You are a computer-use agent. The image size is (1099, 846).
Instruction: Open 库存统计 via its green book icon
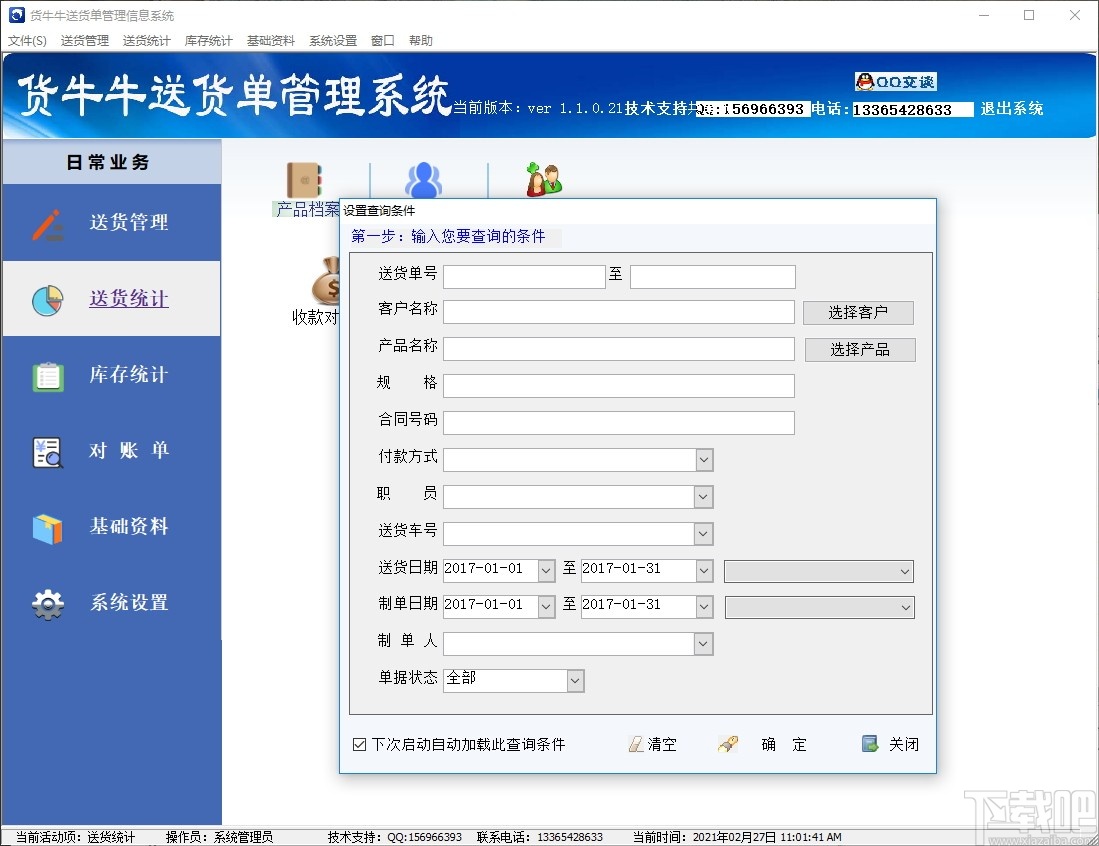tap(47, 374)
